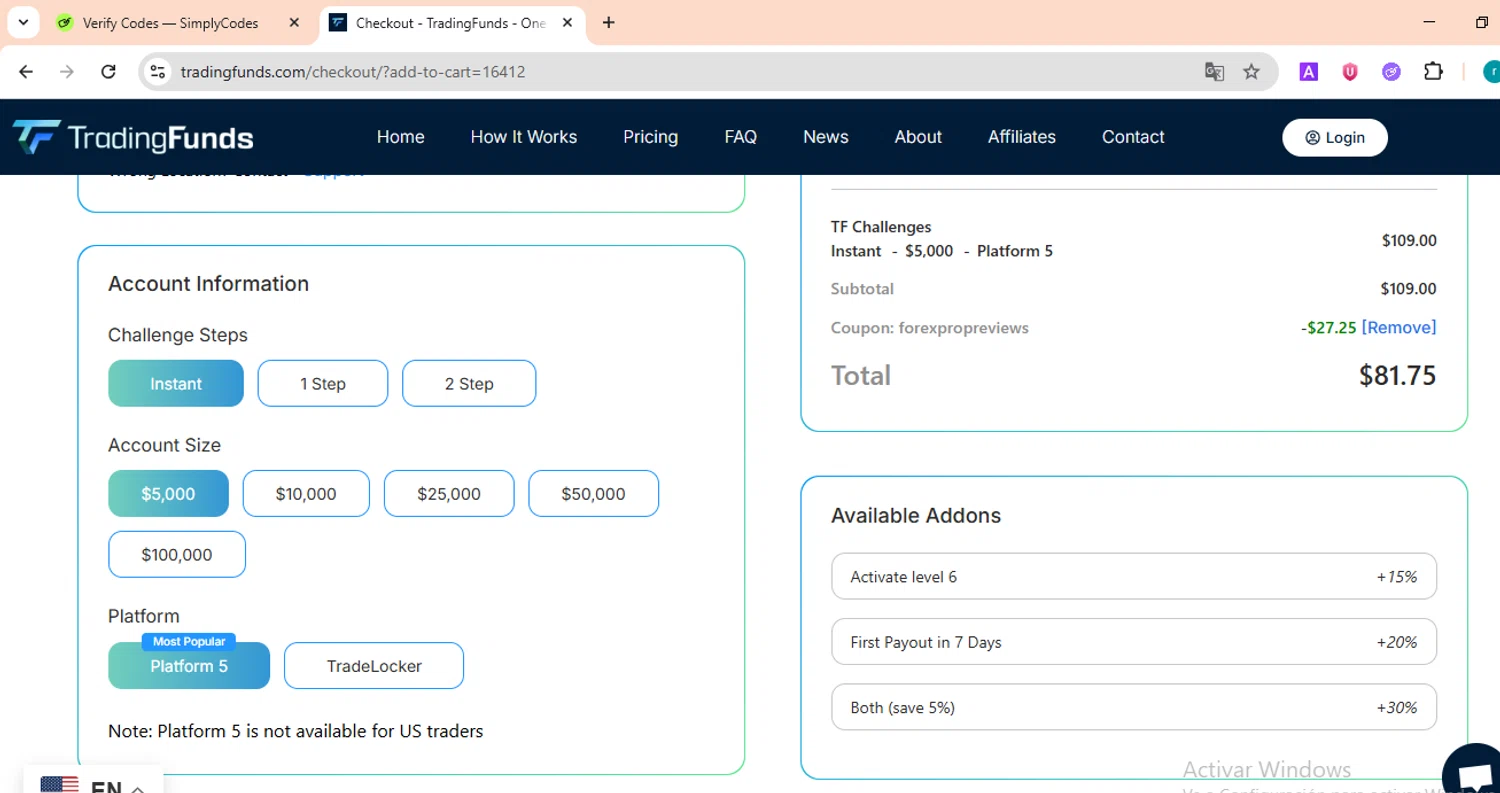
Task: Select the Instant challenge step
Action: point(176,383)
